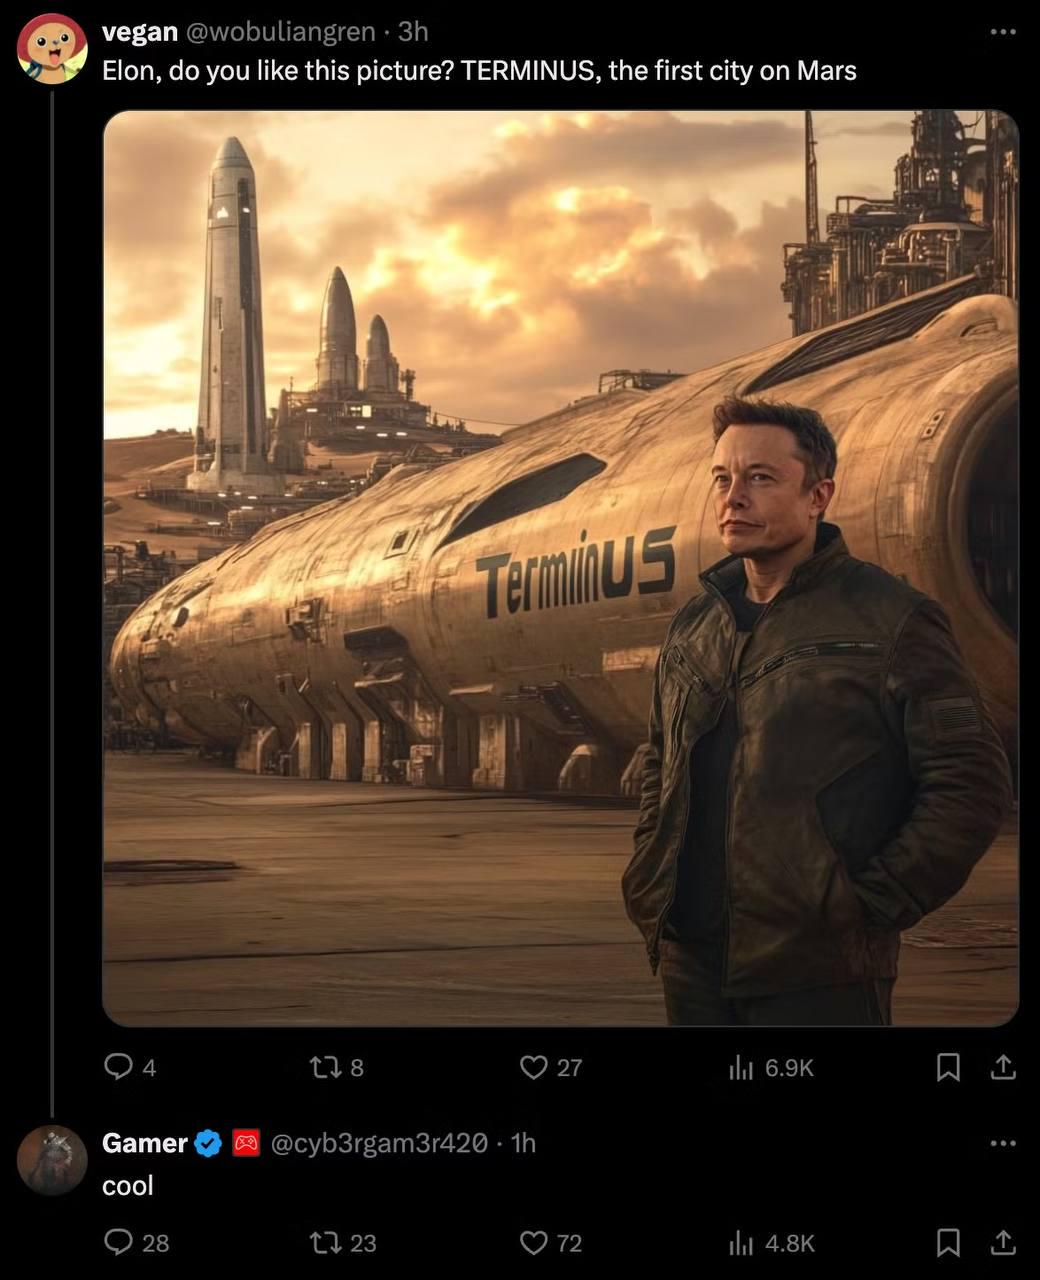Viewport: 1040px width, 1280px height.
Task: Repost Gamer's cool reply
Action: 327,1242
